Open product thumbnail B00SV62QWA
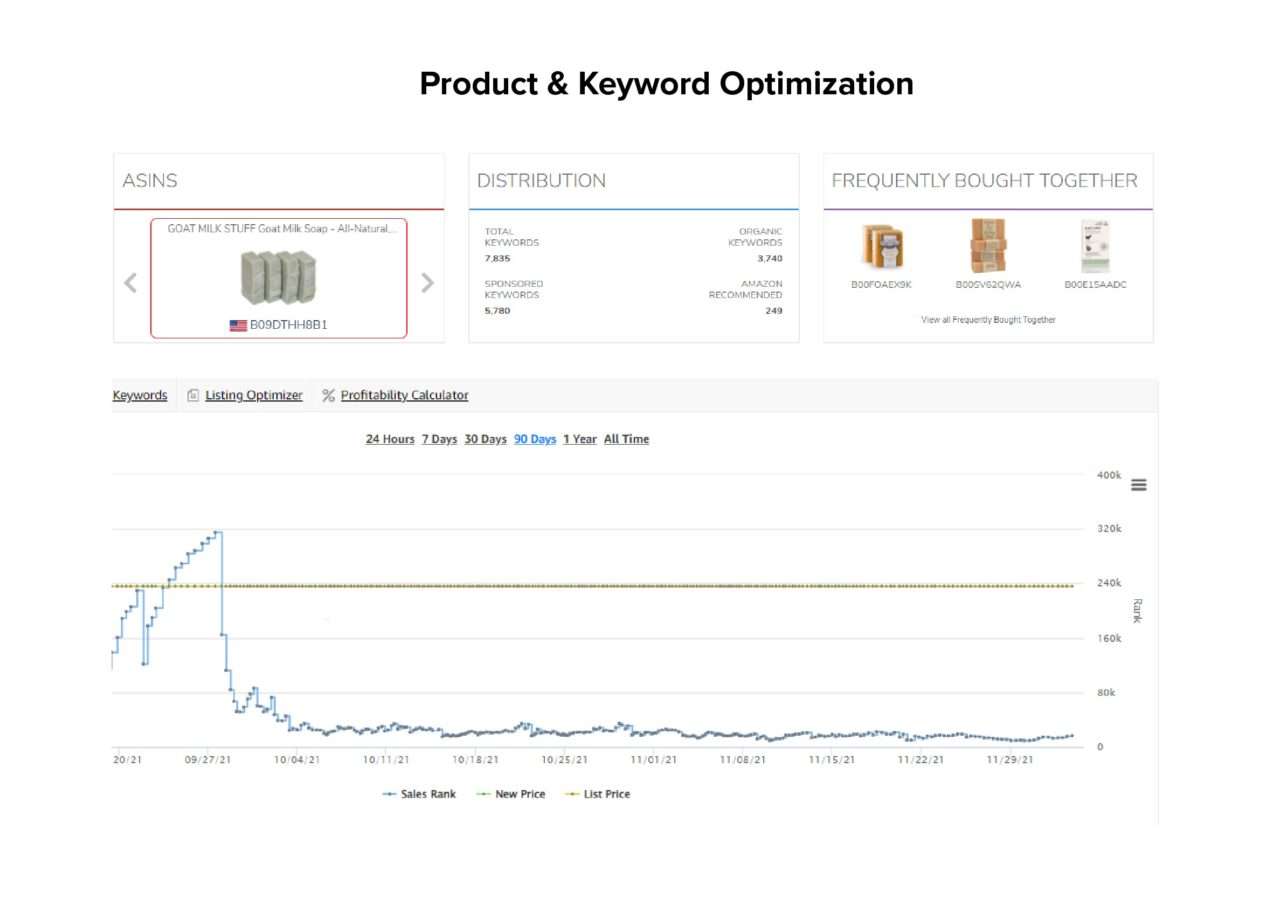This screenshot has width=1280, height=920. [x=988, y=245]
